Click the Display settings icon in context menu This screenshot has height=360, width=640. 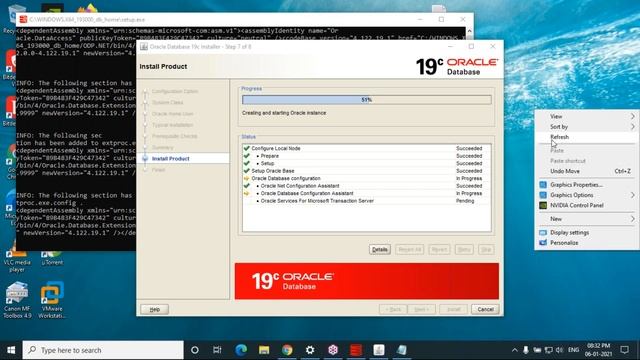tap(543, 232)
